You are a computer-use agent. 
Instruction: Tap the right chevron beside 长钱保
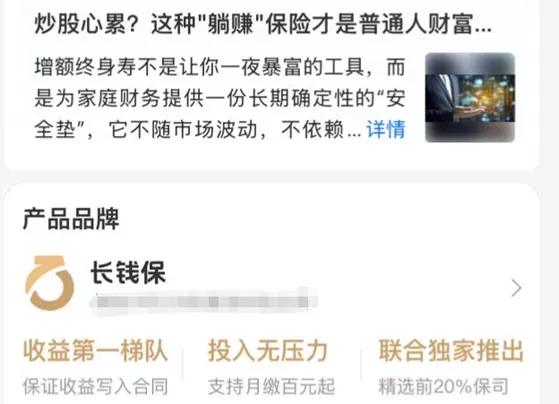click(516, 288)
